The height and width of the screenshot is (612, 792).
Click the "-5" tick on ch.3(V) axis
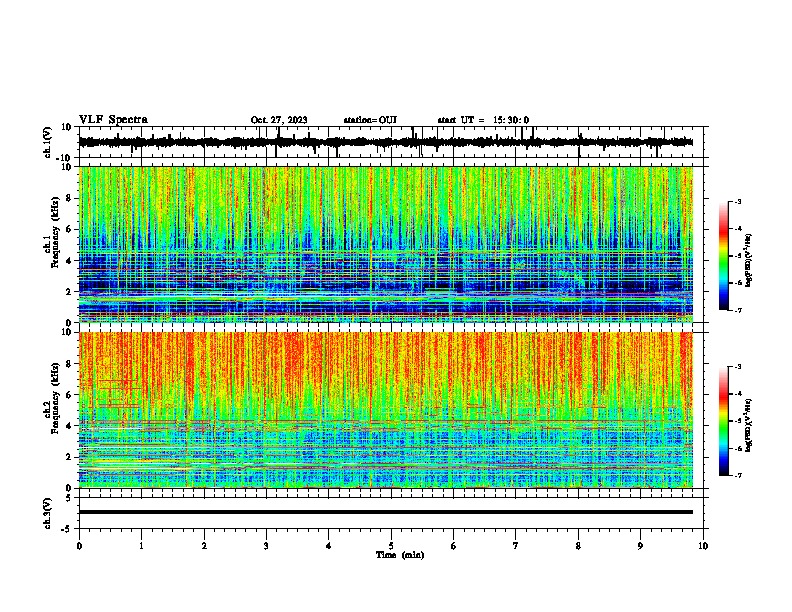coord(67,529)
